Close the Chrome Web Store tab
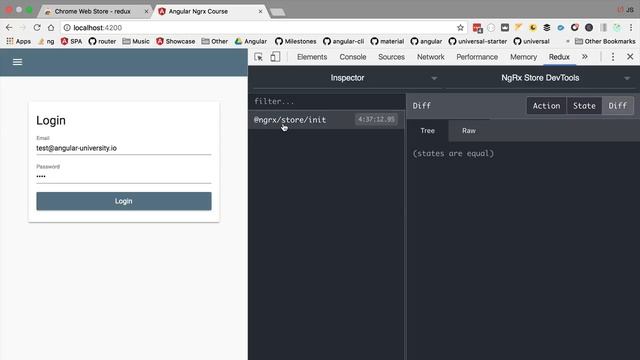 point(146,11)
